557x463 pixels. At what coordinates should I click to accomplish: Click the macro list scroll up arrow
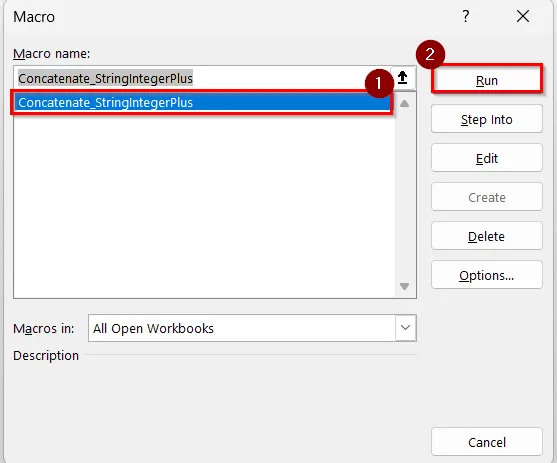click(x=404, y=103)
